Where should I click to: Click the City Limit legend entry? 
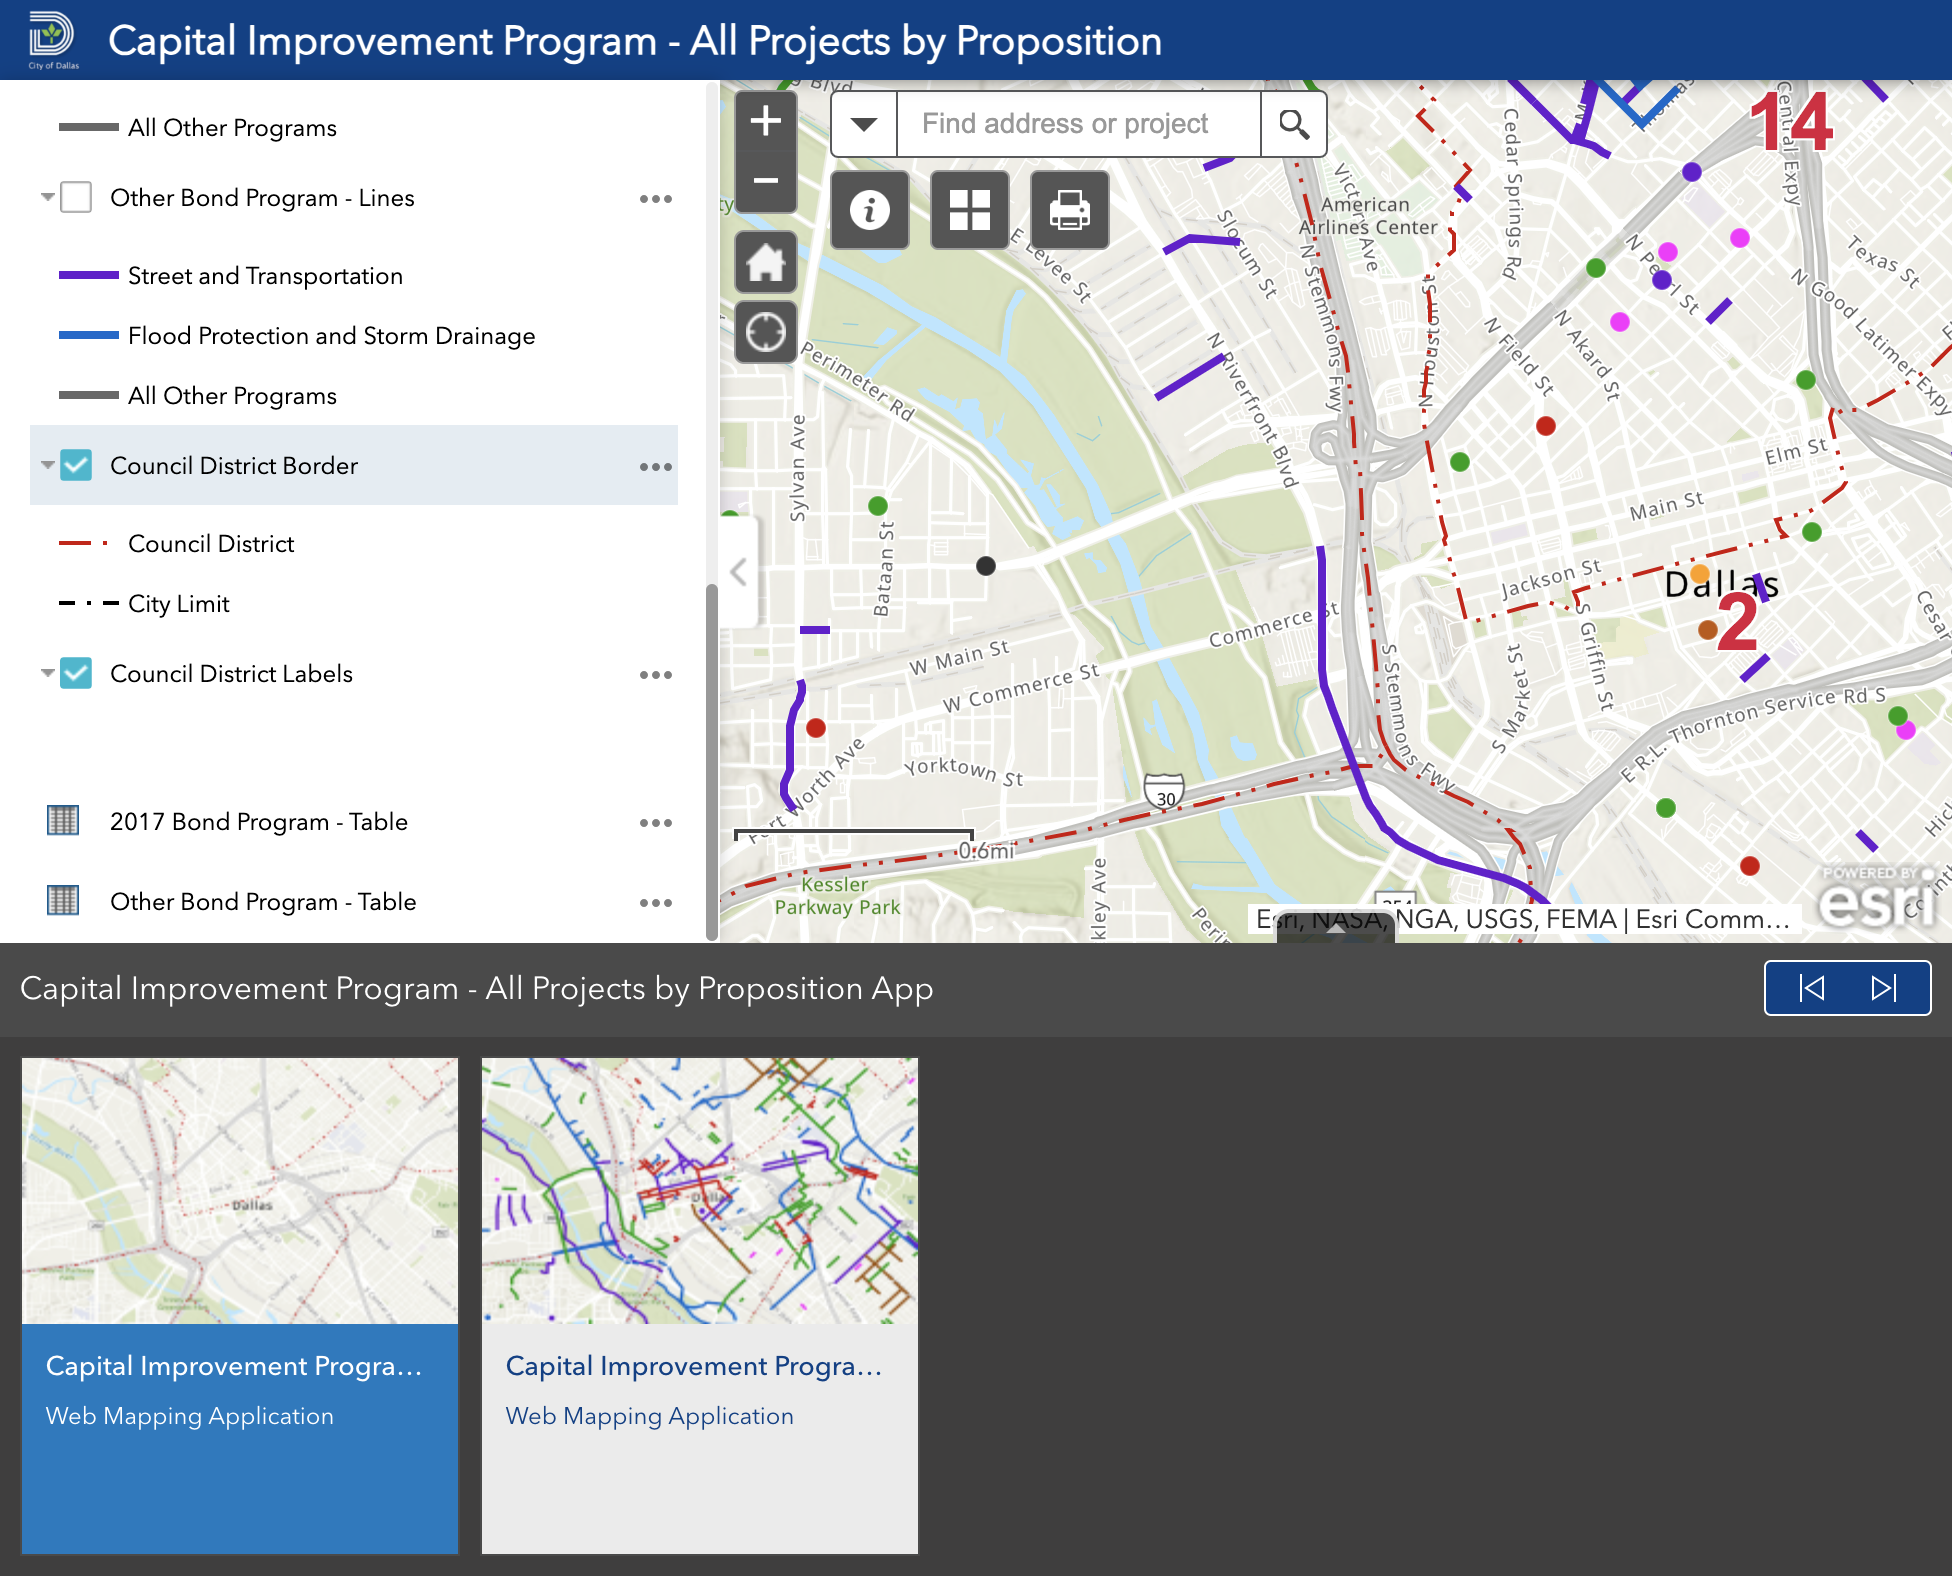(x=179, y=604)
